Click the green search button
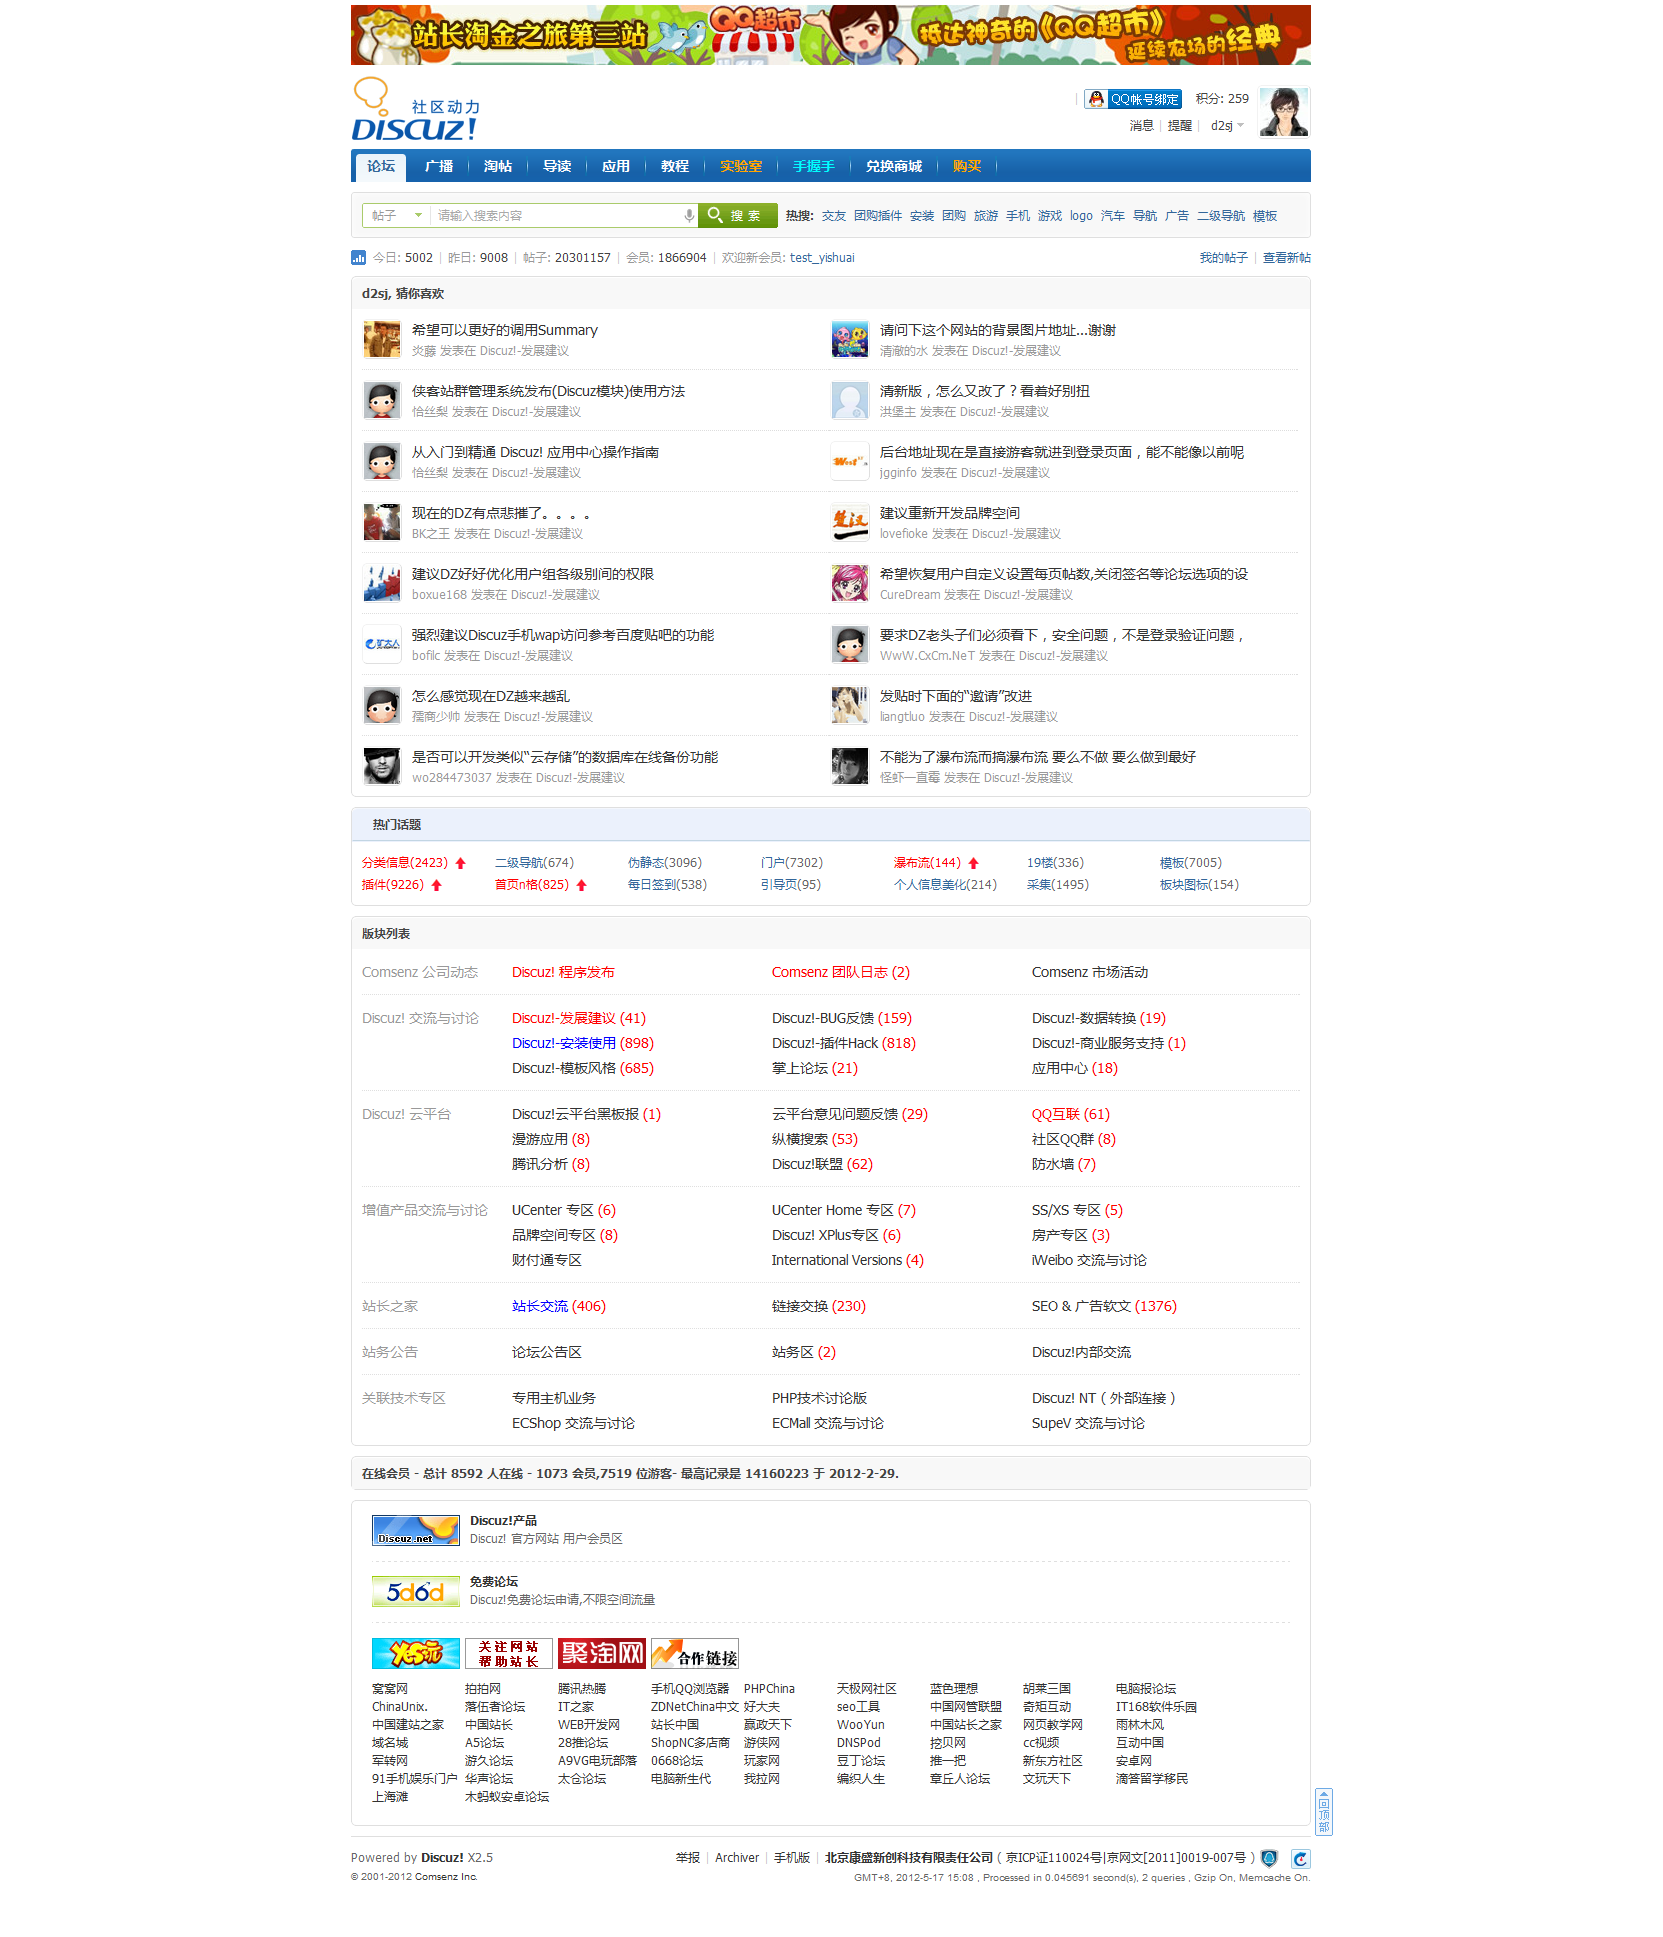This screenshot has width=1663, height=1937. [738, 216]
